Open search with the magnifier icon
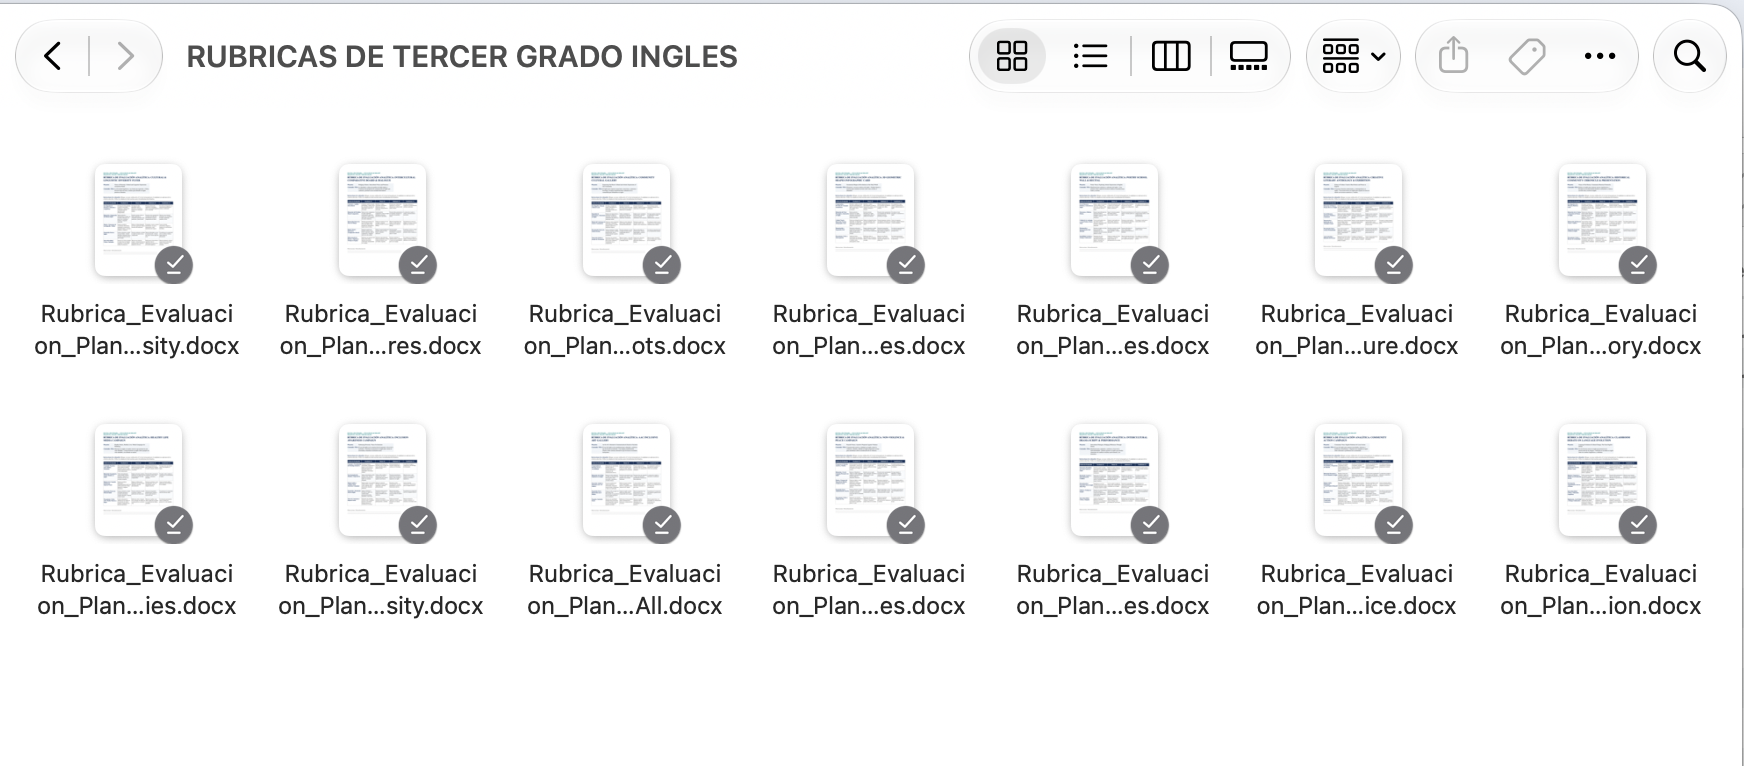 (x=1690, y=56)
